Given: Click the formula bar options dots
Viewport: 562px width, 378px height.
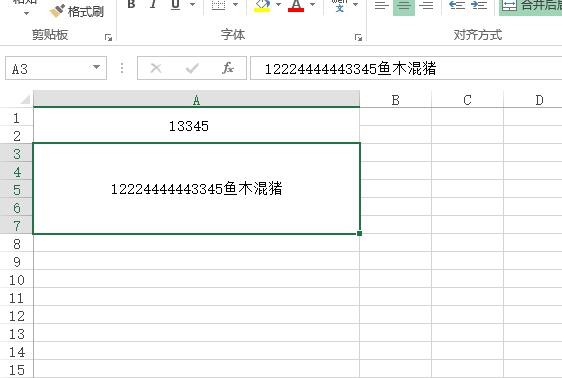Looking at the screenshot, I should pos(122,68).
